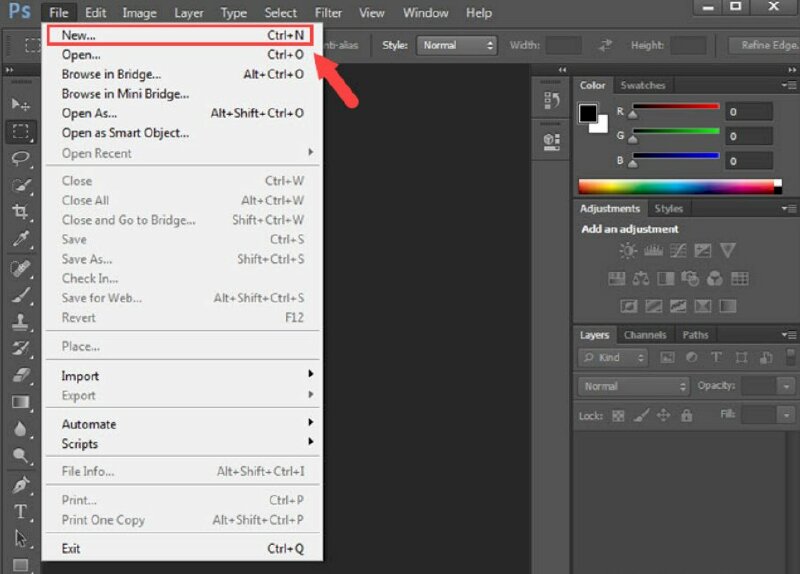Toggle pixel layer filter
800x574 pixels.
667,358
